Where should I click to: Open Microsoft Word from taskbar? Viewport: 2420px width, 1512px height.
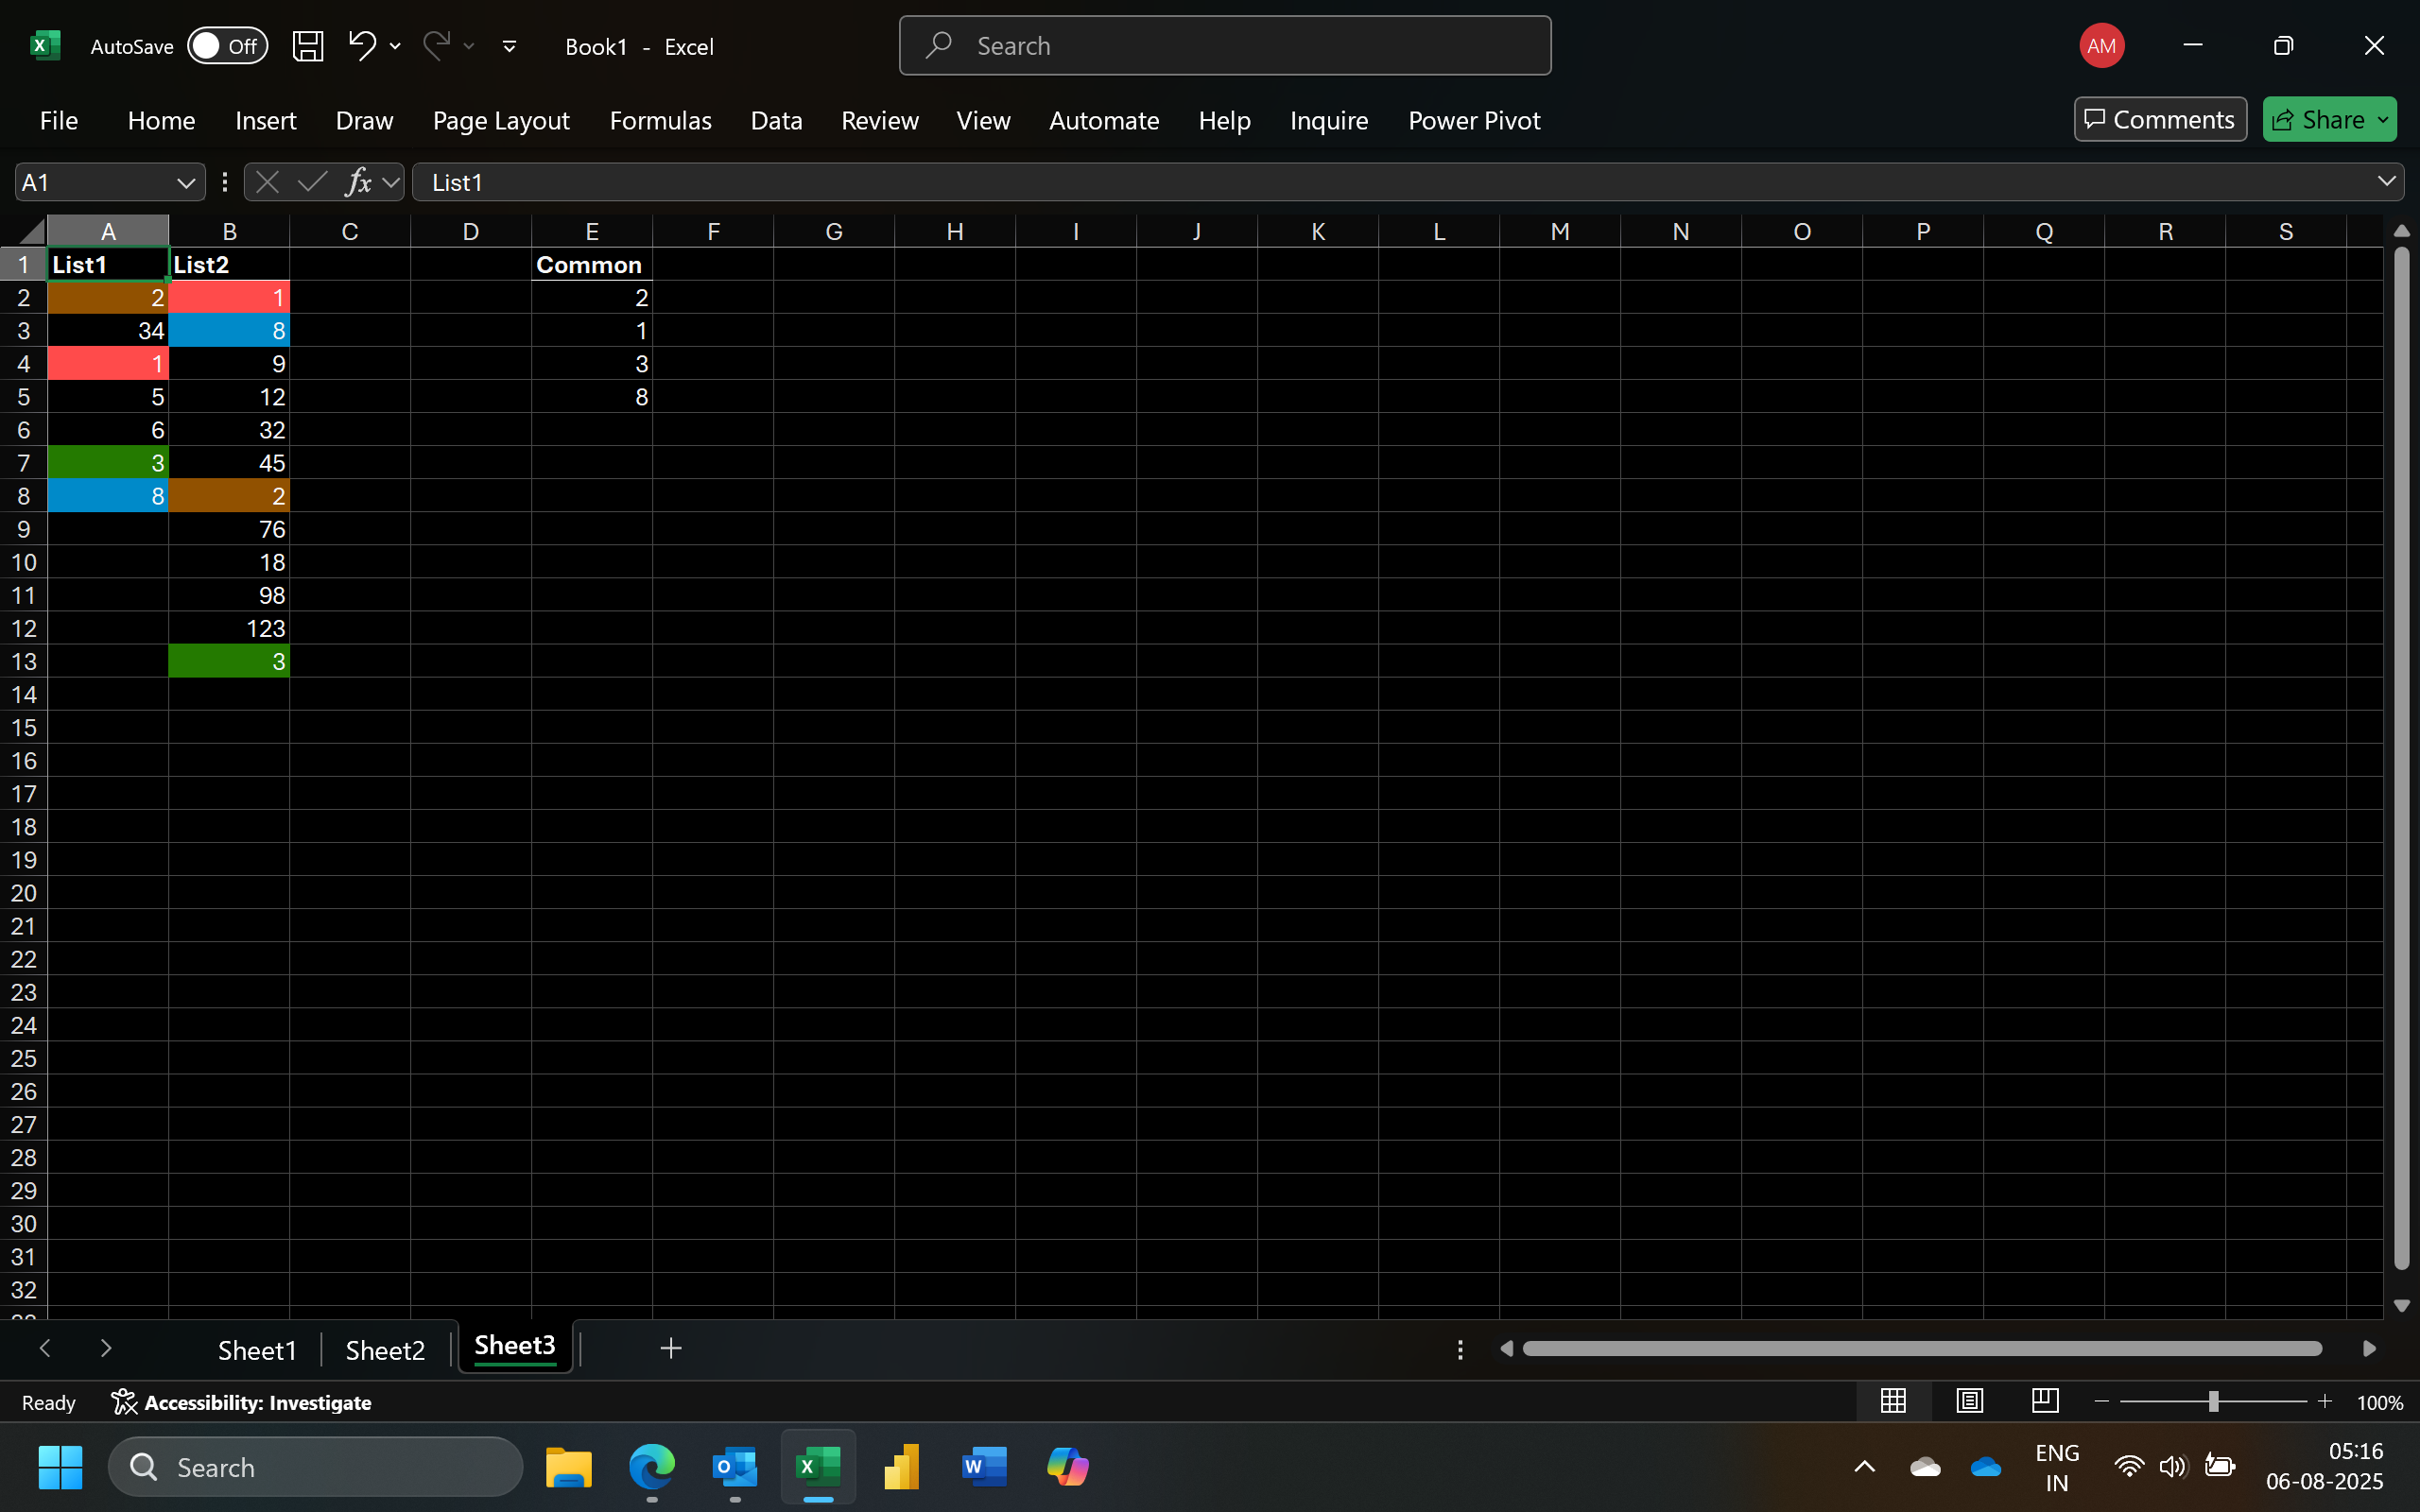(x=983, y=1467)
